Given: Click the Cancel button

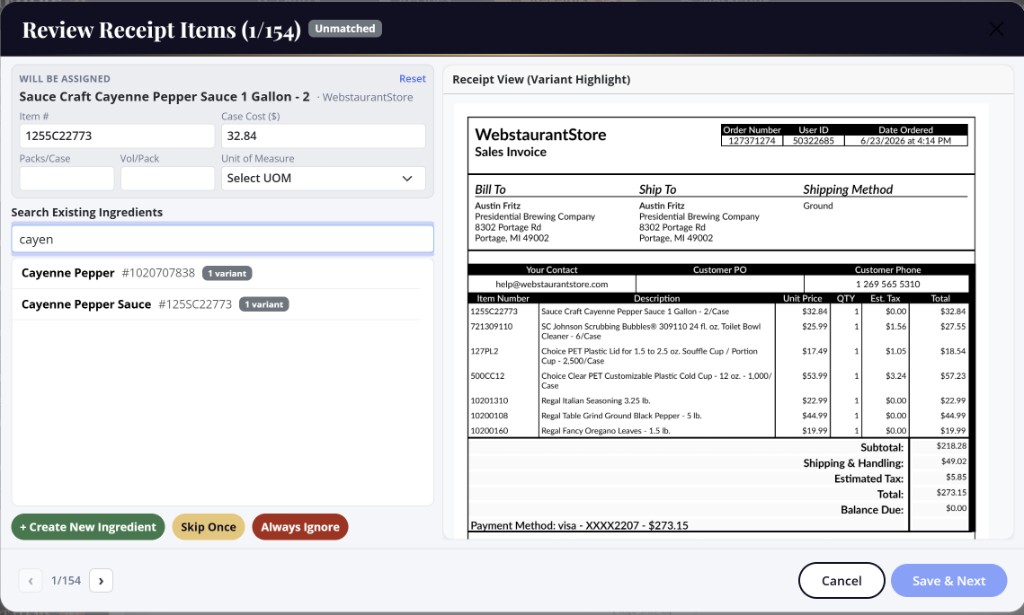Looking at the screenshot, I should click(x=841, y=580).
